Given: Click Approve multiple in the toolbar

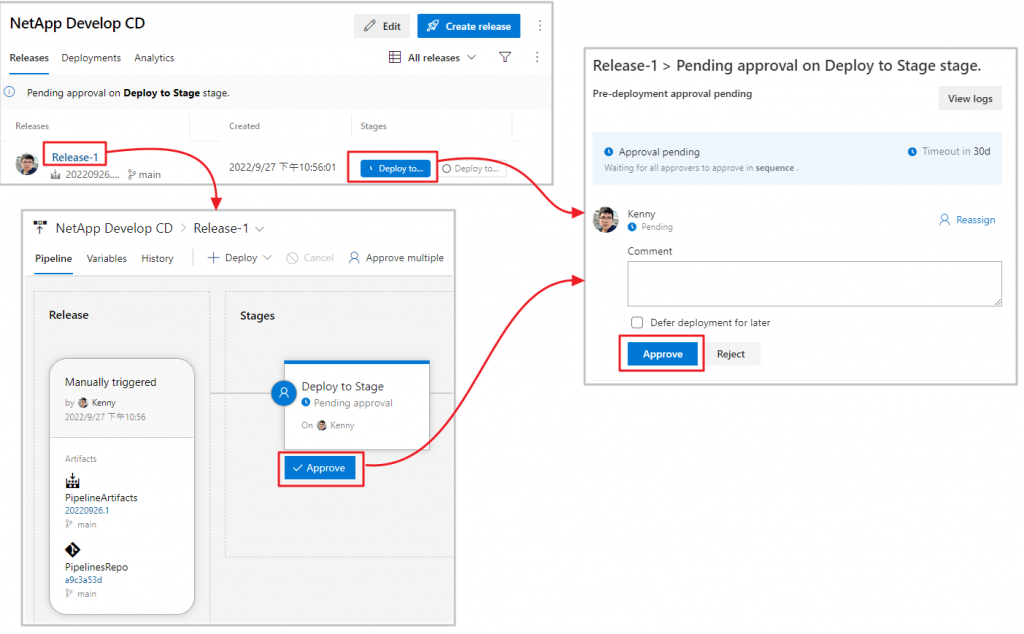Looking at the screenshot, I should tap(396, 258).
